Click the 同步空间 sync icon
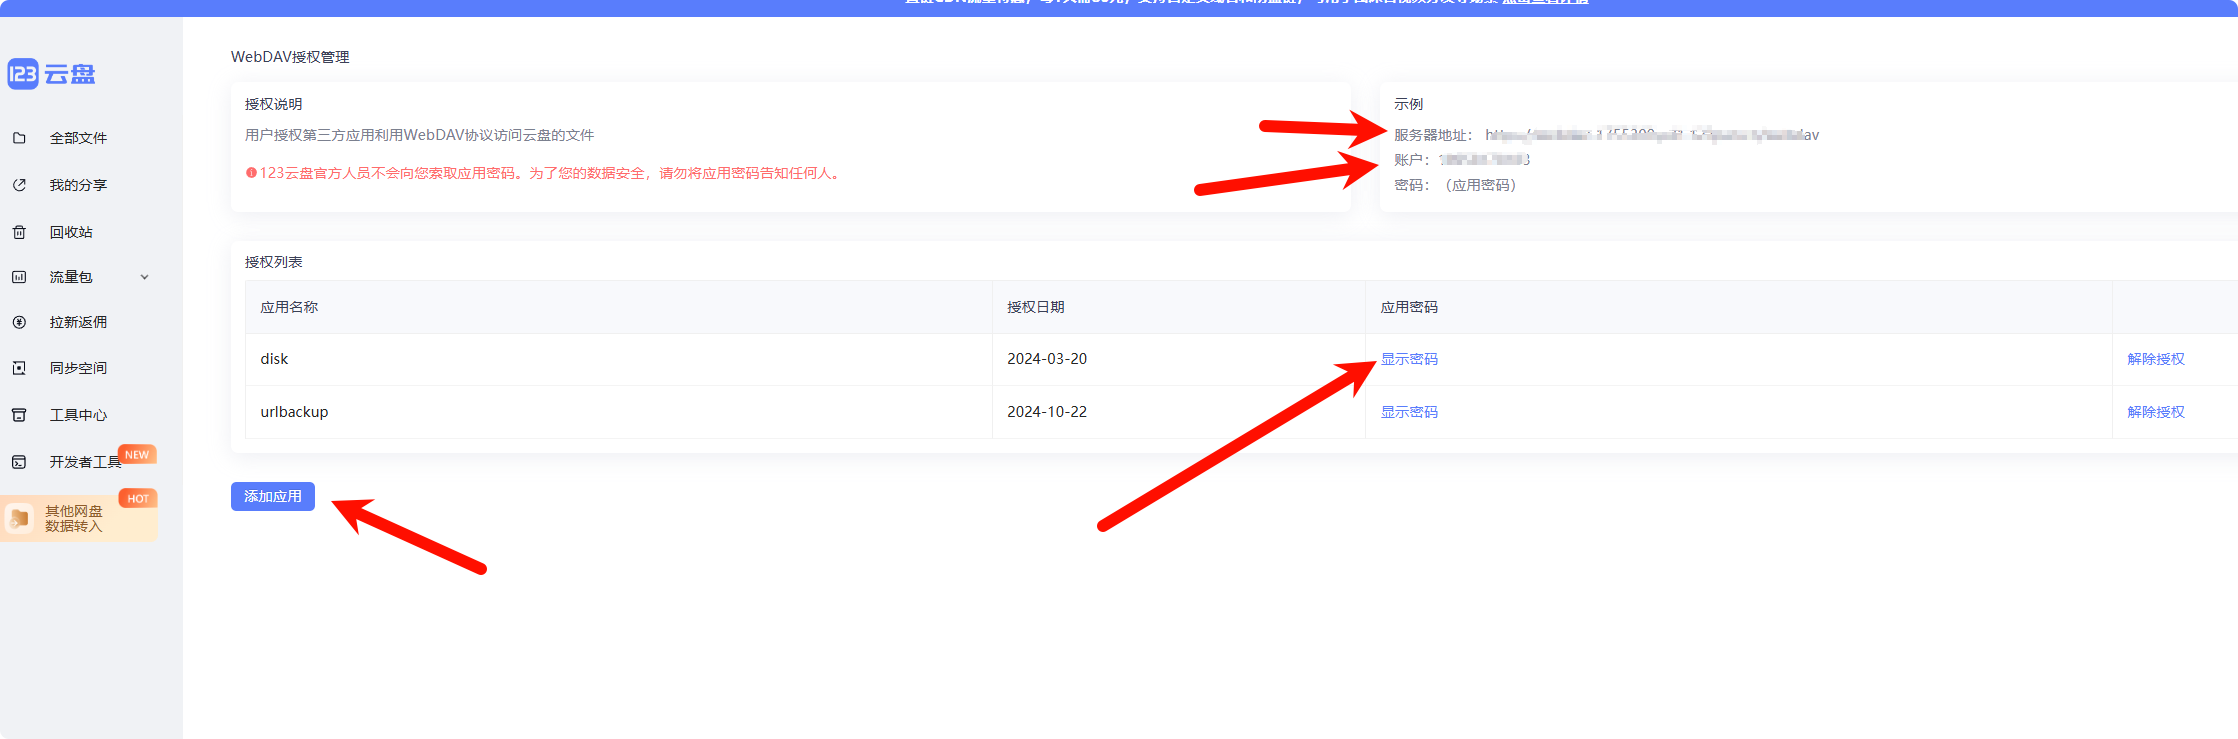The width and height of the screenshot is (2238, 739). 19,368
